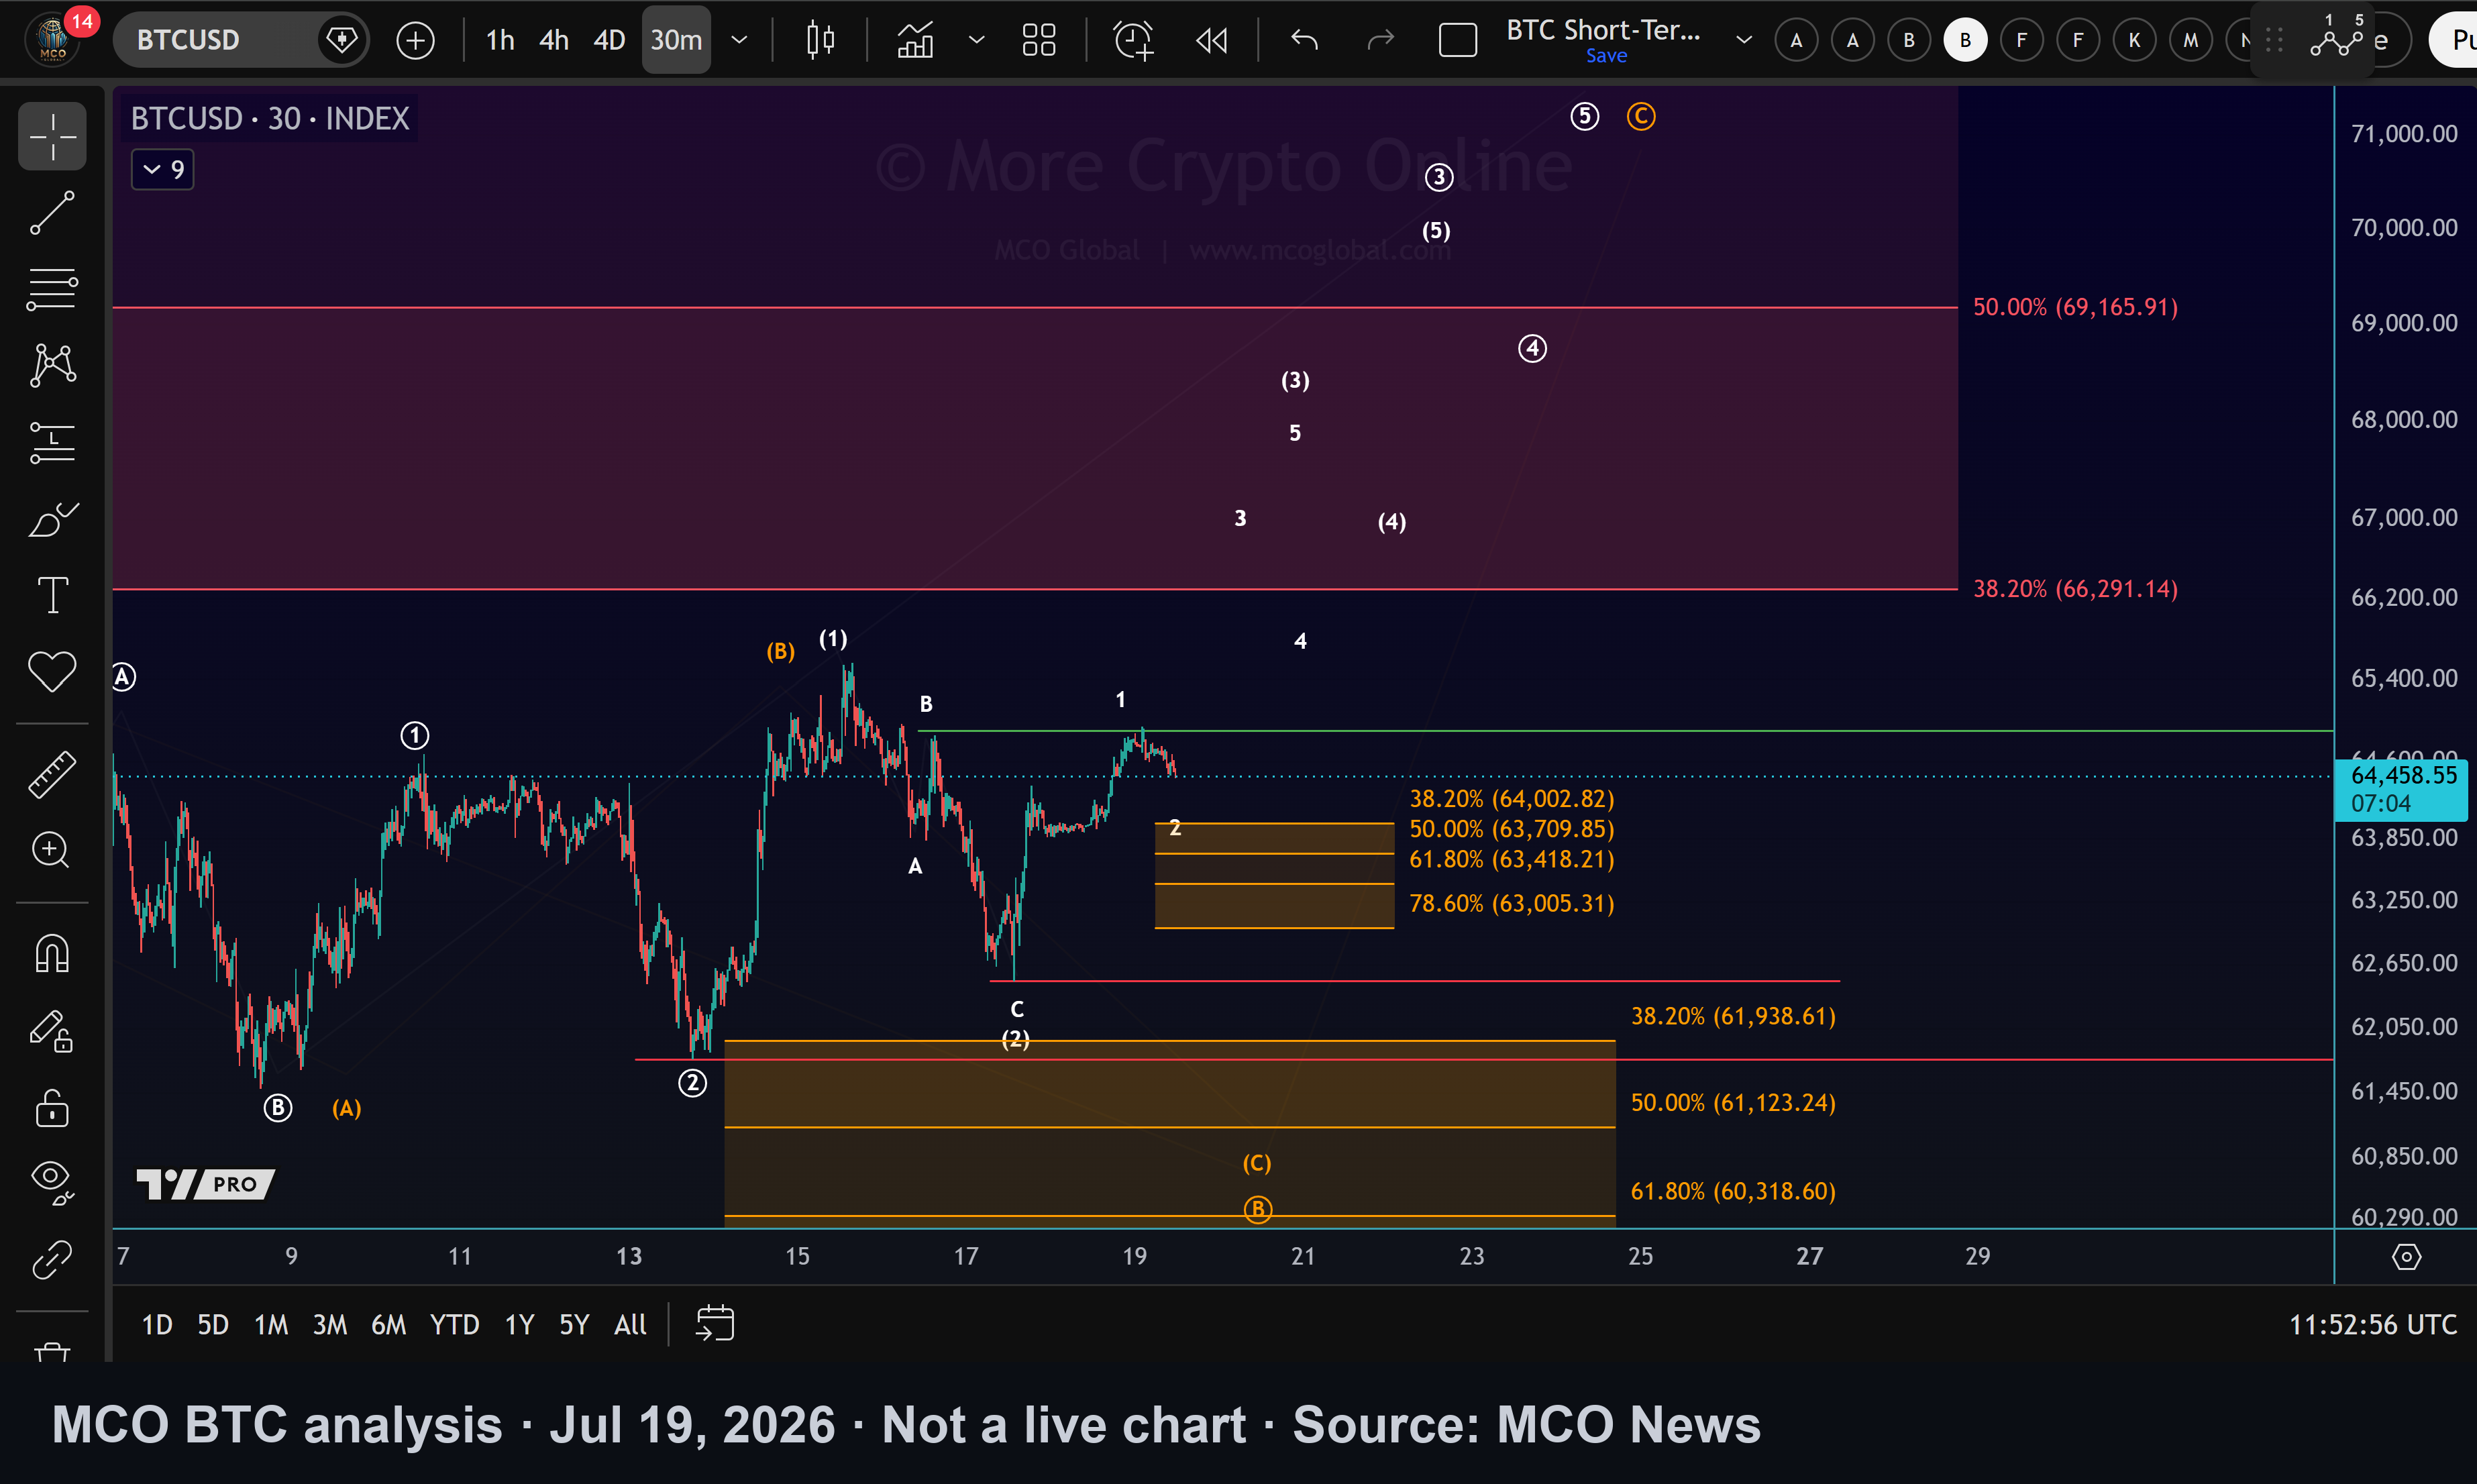Switch to the 4D timeframe

pos(609,40)
